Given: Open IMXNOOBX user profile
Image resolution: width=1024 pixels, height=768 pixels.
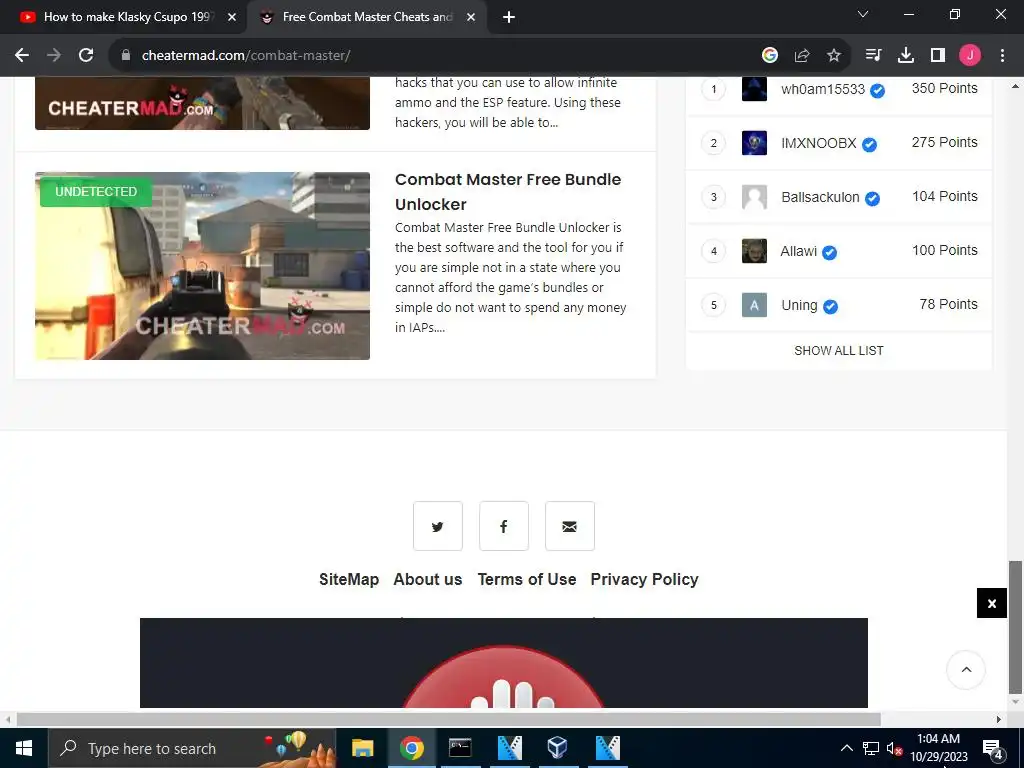Looking at the screenshot, I should 818,144.
